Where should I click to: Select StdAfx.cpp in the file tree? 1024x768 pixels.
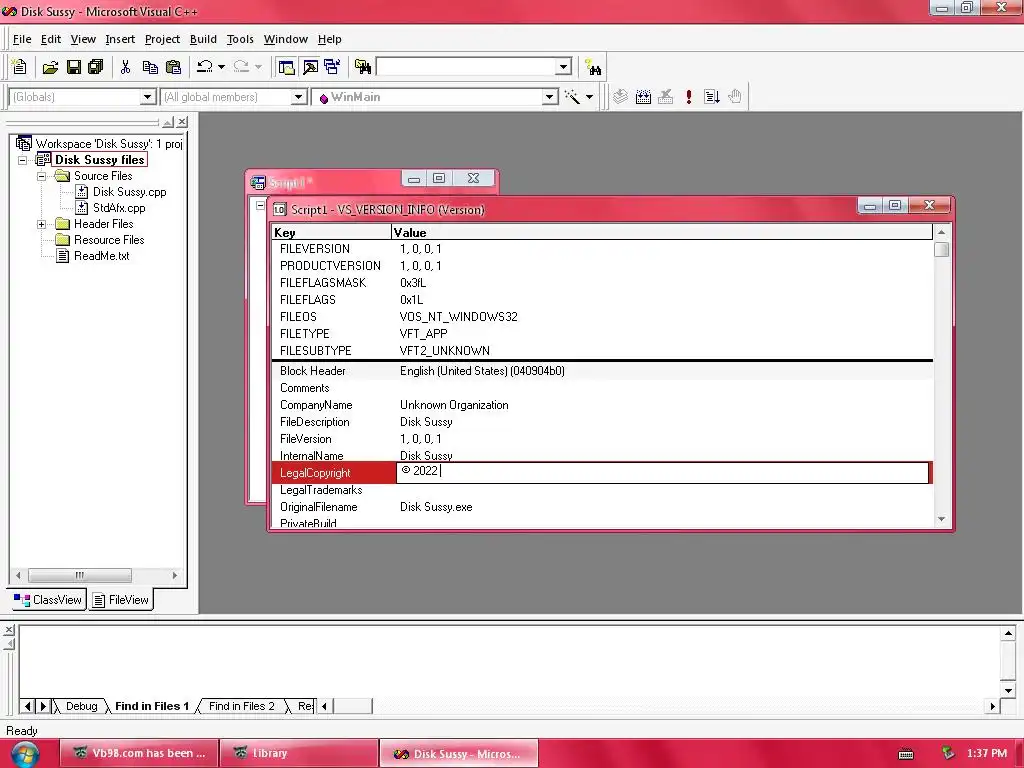[x=119, y=208]
